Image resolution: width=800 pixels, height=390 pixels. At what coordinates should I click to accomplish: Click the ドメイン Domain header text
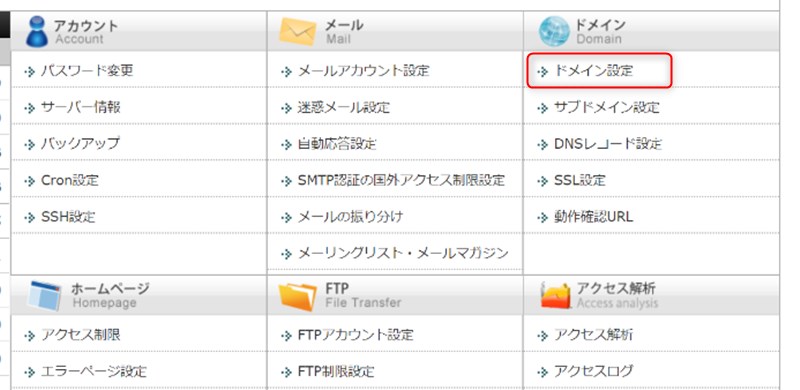[601, 32]
